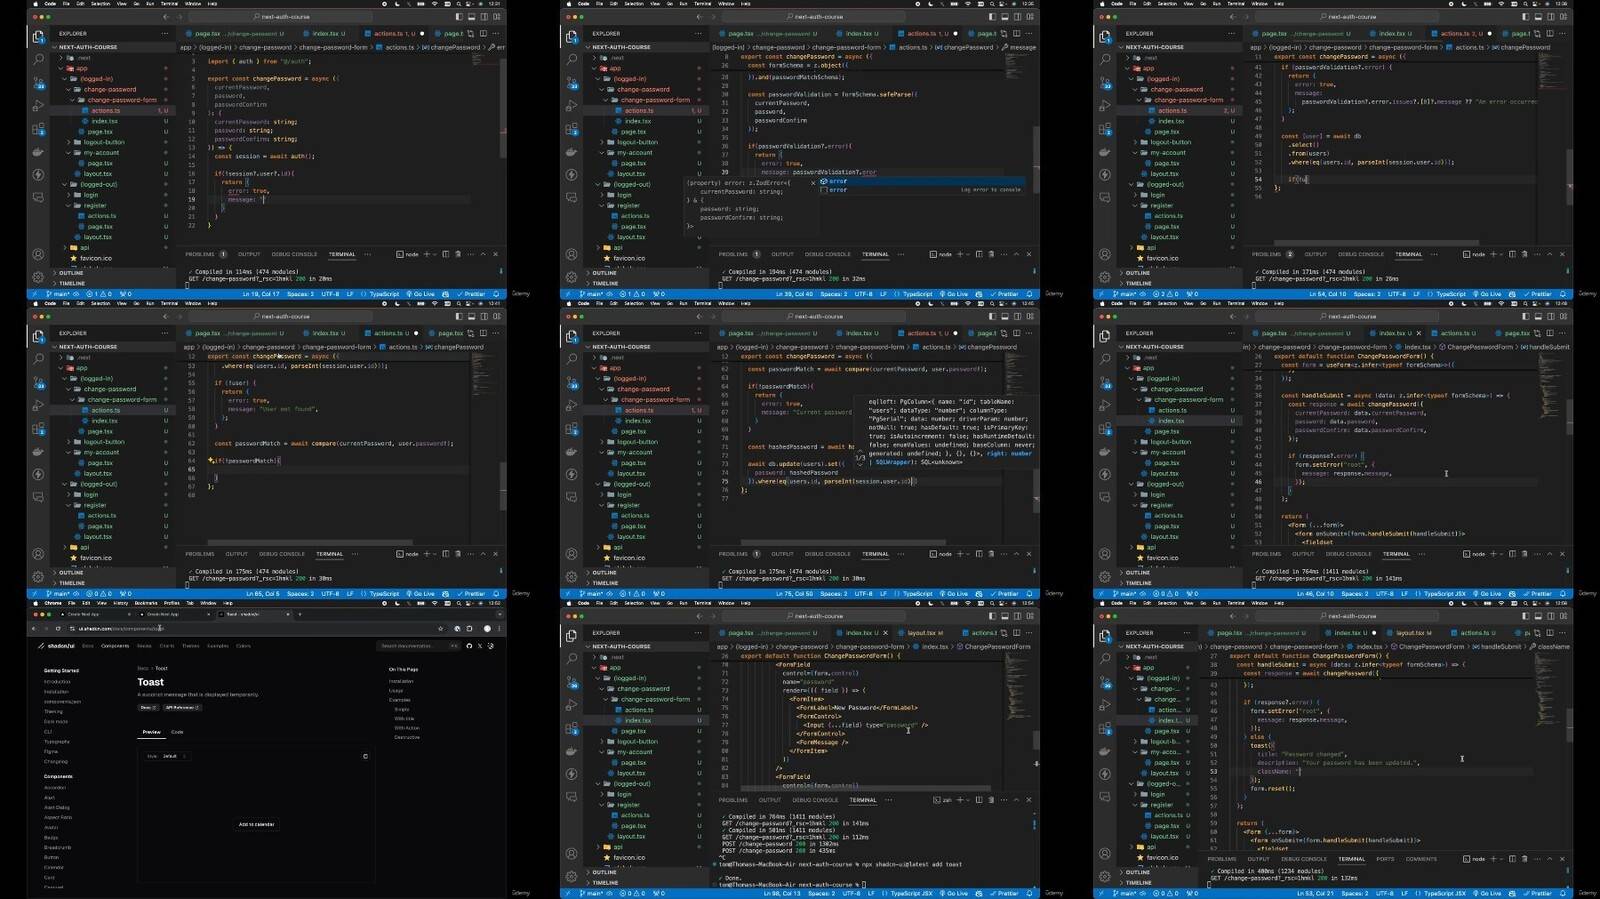This screenshot has height=899, width=1600.
Task: Toggle theme icon in shadcn/ui header
Action: pyautogui.click(x=490, y=646)
